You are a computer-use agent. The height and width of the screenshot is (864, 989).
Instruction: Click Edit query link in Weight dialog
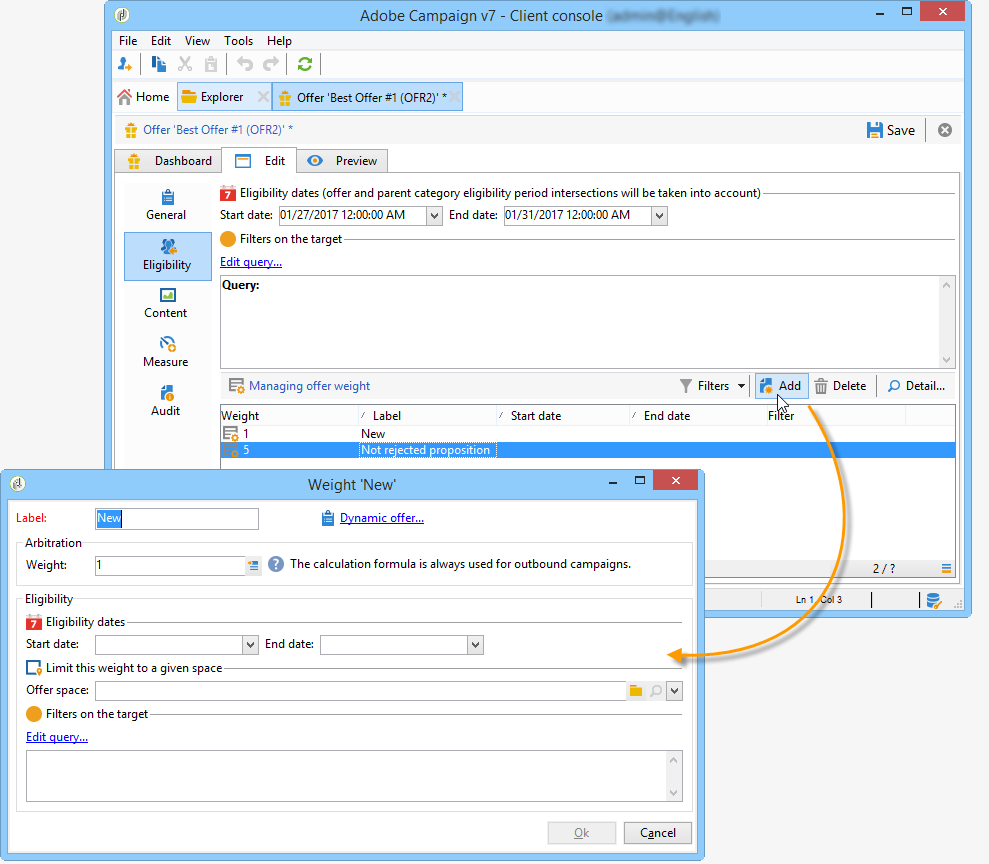click(x=57, y=737)
